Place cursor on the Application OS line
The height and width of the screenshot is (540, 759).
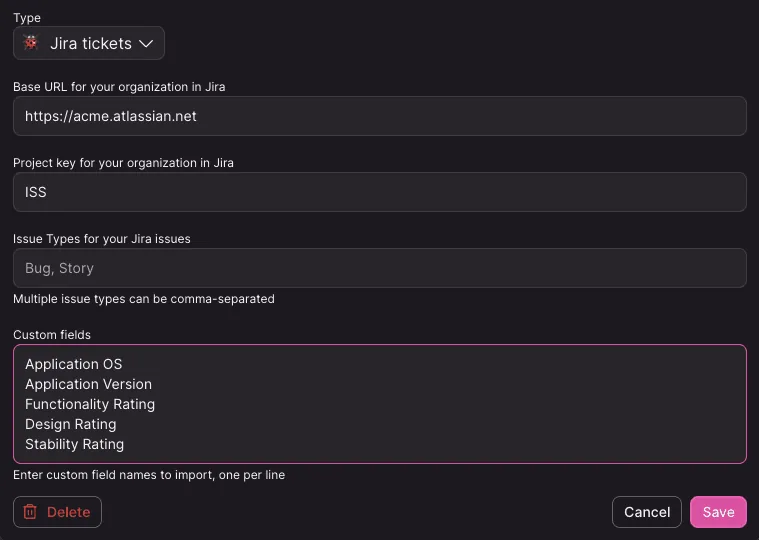pos(74,364)
